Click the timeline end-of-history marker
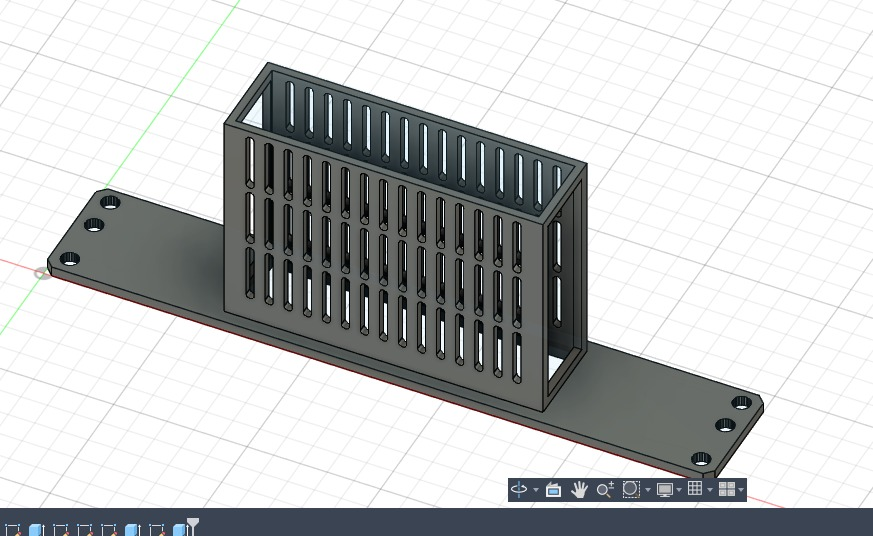The width and height of the screenshot is (873, 536). coord(193,525)
